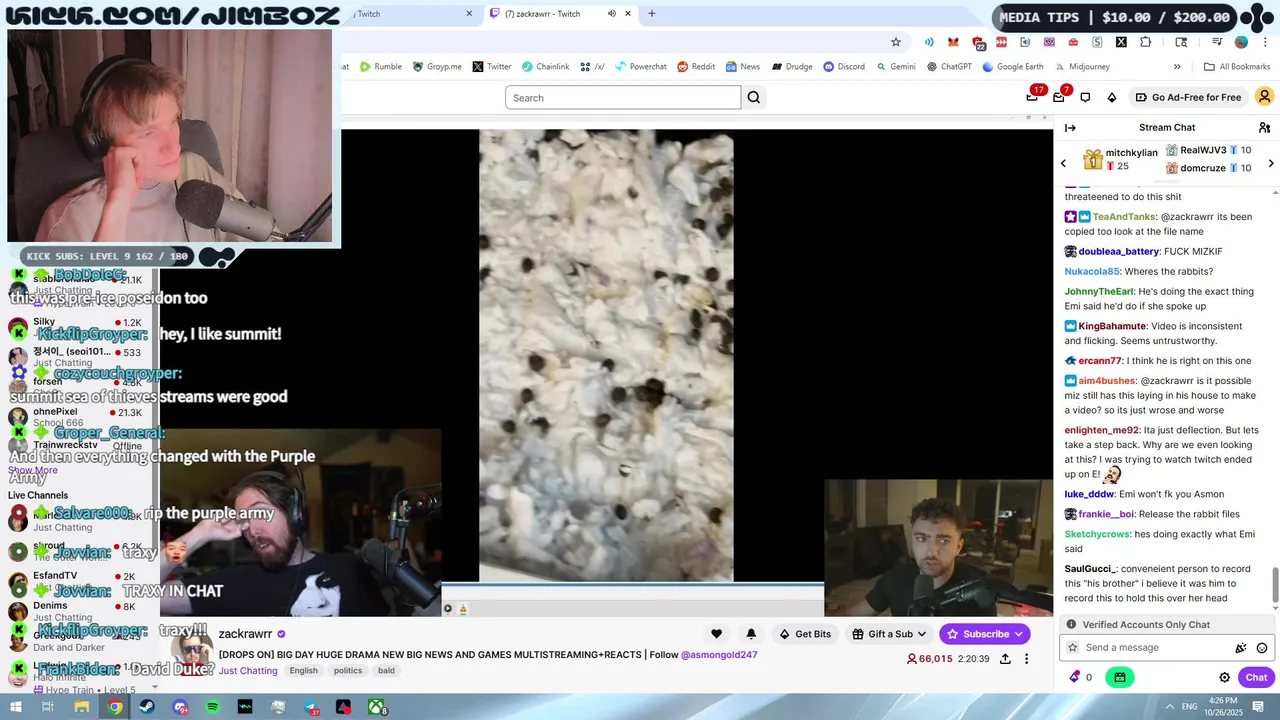1280x720 pixels.
Task: Open the Twitch notifications inbox icon with 17 badge
Action: coord(1033,96)
